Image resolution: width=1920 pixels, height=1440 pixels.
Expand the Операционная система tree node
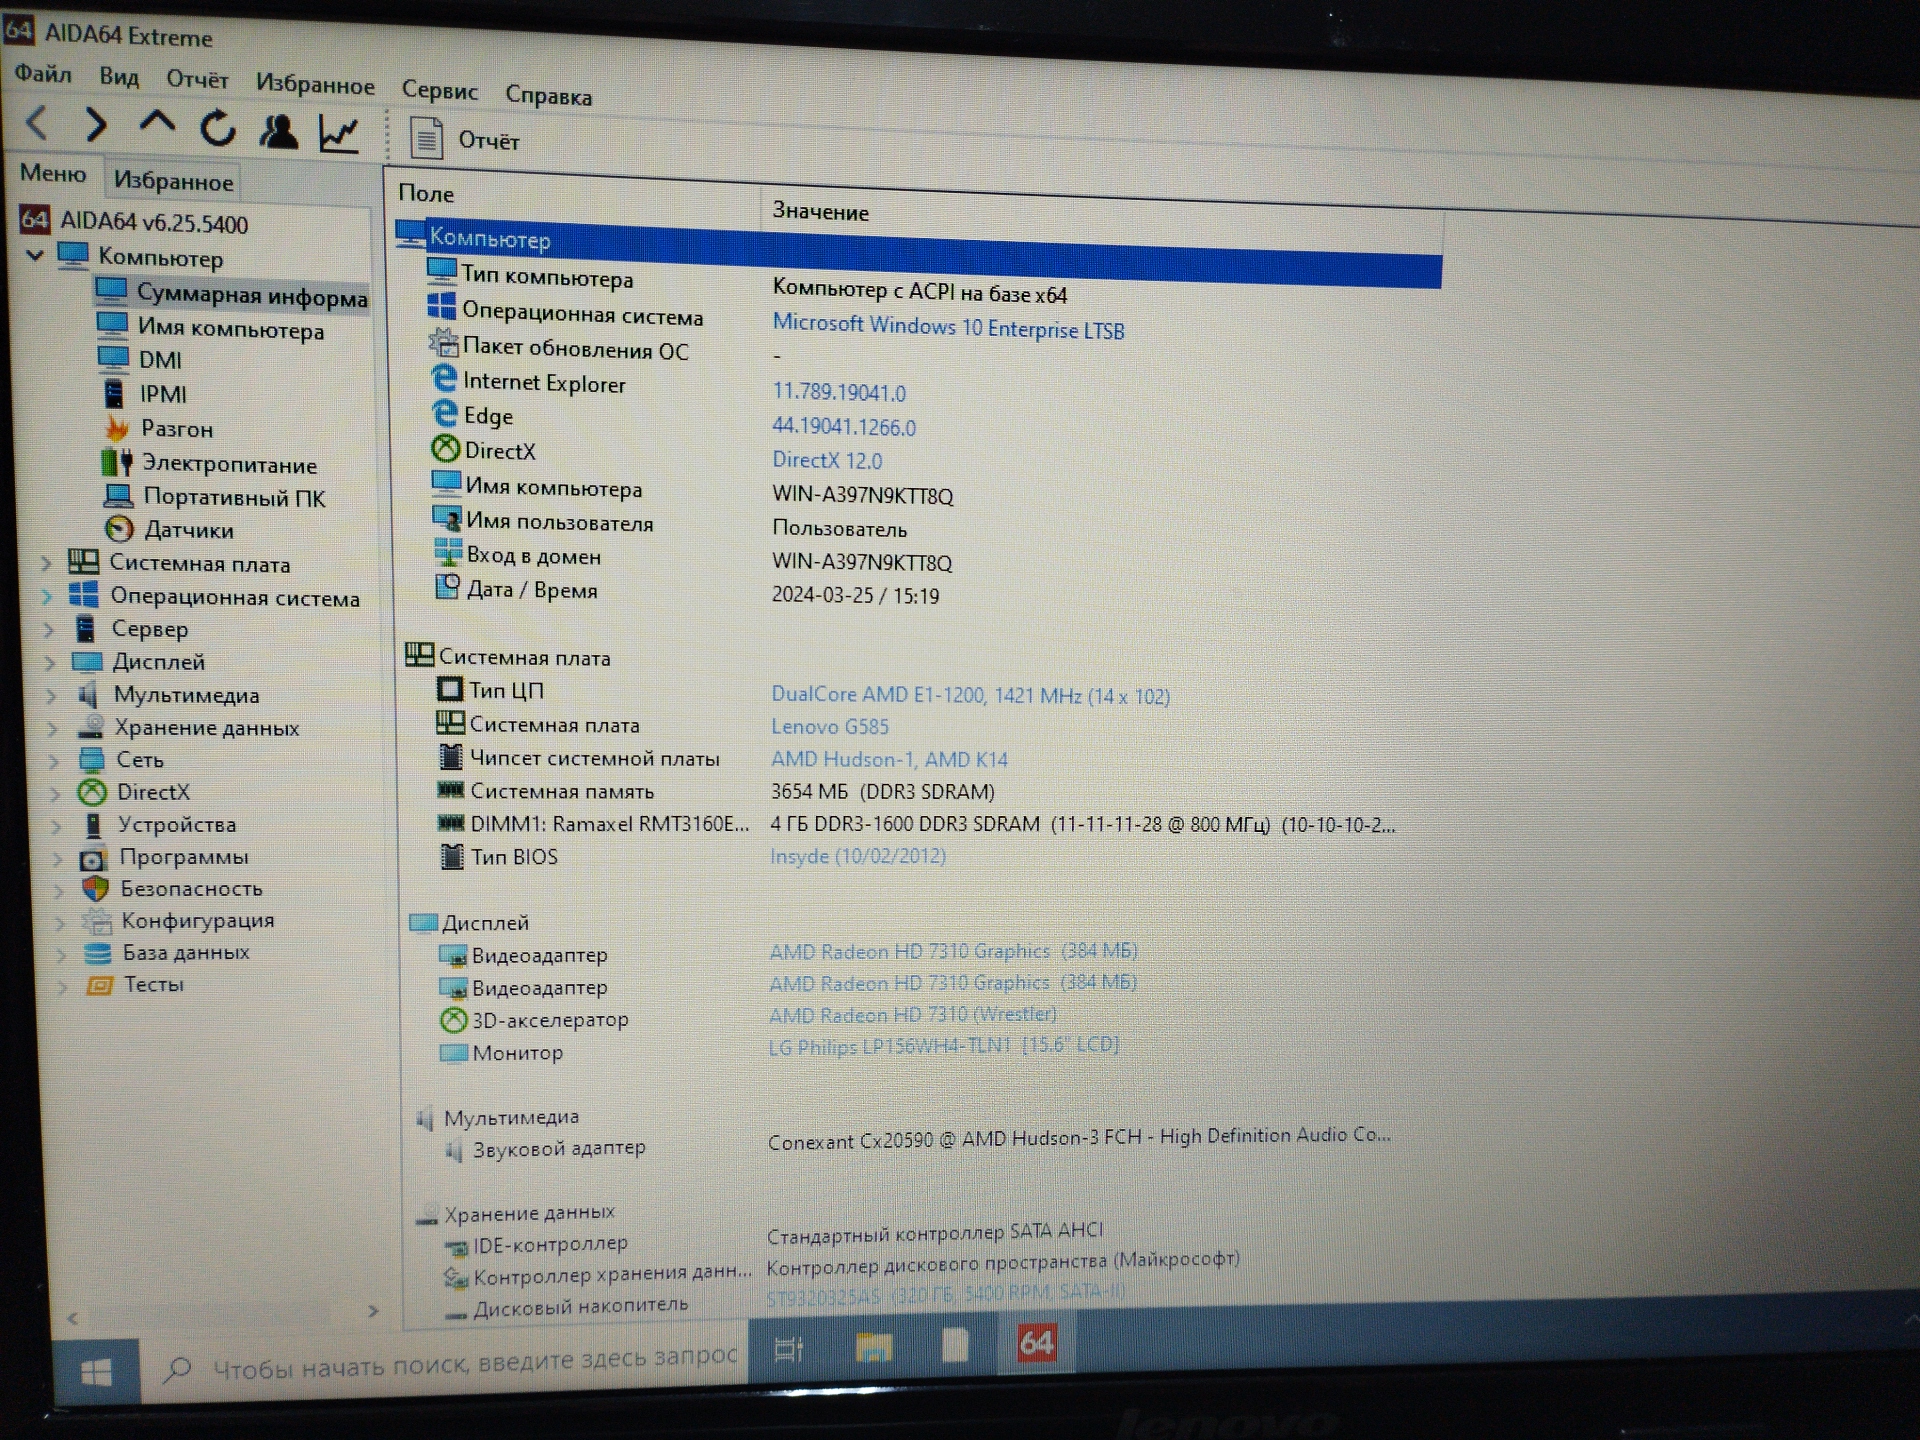pos(48,597)
